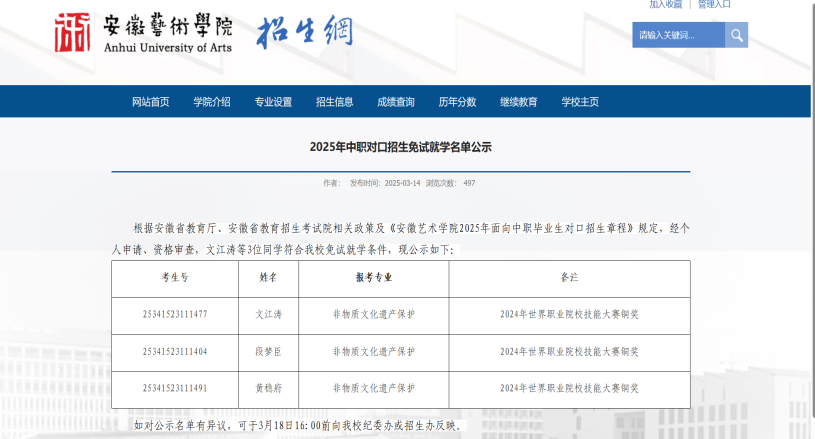Click the 2025年中职对口招生免试就学名单公示 title
815x439 pixels.
coord(400,147)
